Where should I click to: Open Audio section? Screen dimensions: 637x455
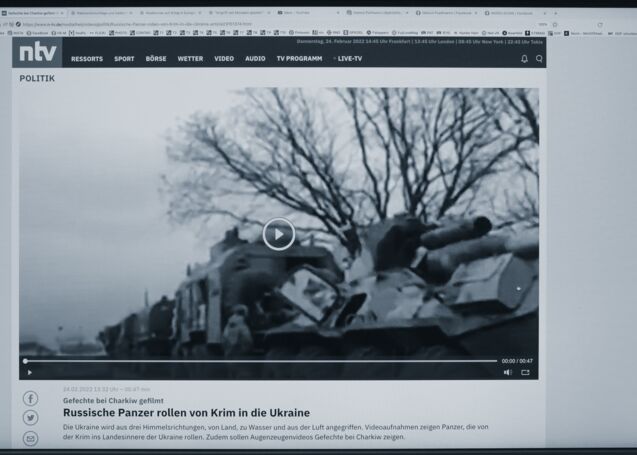pos(255,59)
